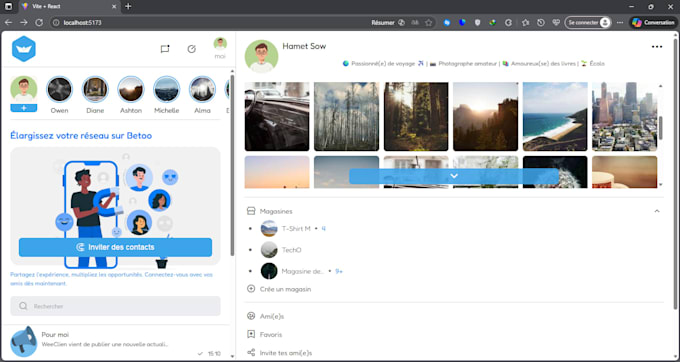Viewport: 680px width, 362px height.
Task: Click the 9+ badge next to Magasine de..
Action: coord(339,271)
